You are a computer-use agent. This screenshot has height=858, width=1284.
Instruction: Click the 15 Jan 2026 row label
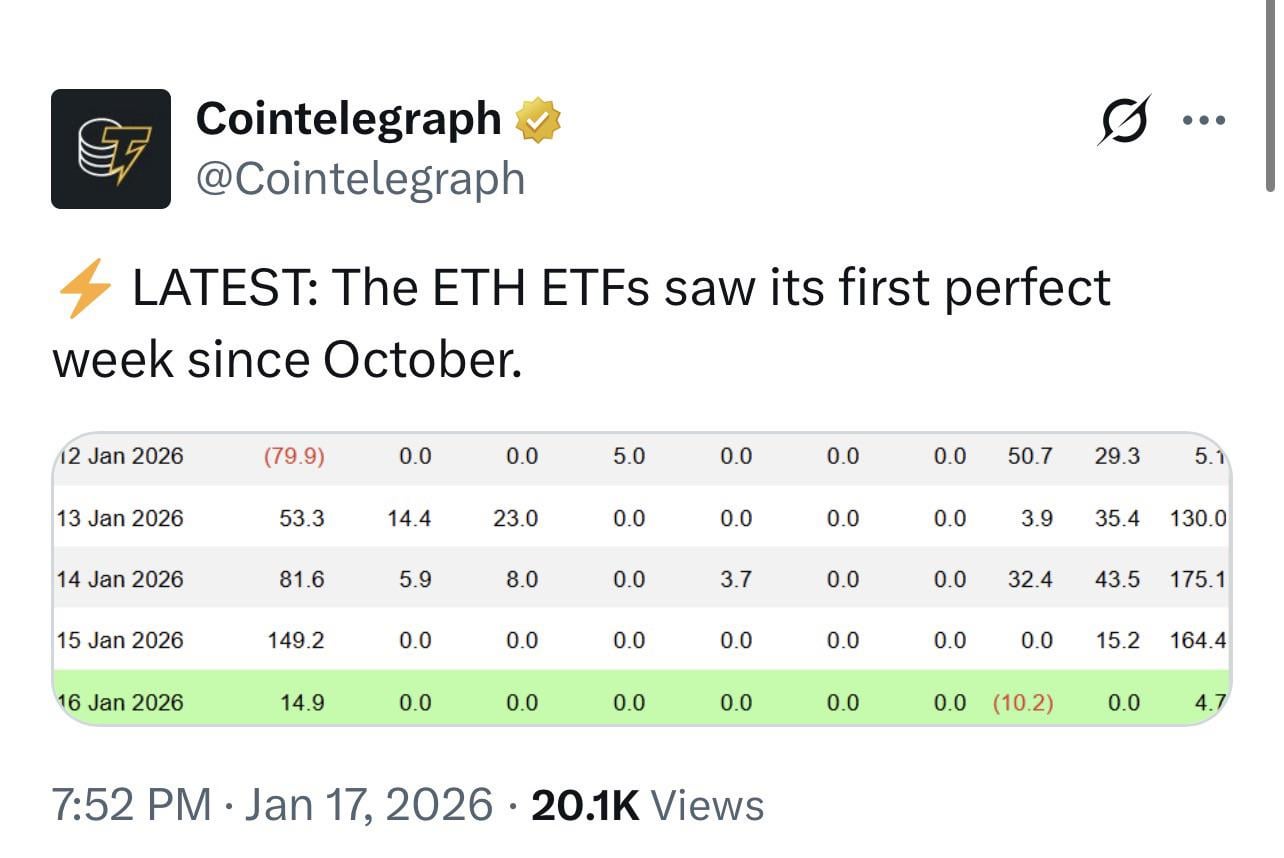pyautogui.click(x=120, y=640)
